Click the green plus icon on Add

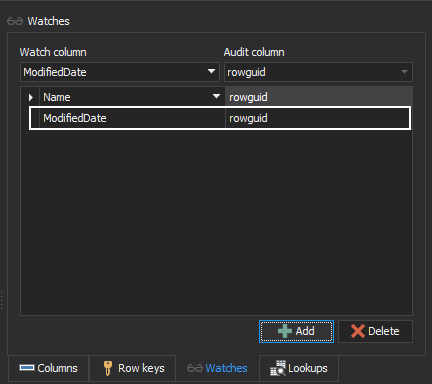[x=285, y=331]
